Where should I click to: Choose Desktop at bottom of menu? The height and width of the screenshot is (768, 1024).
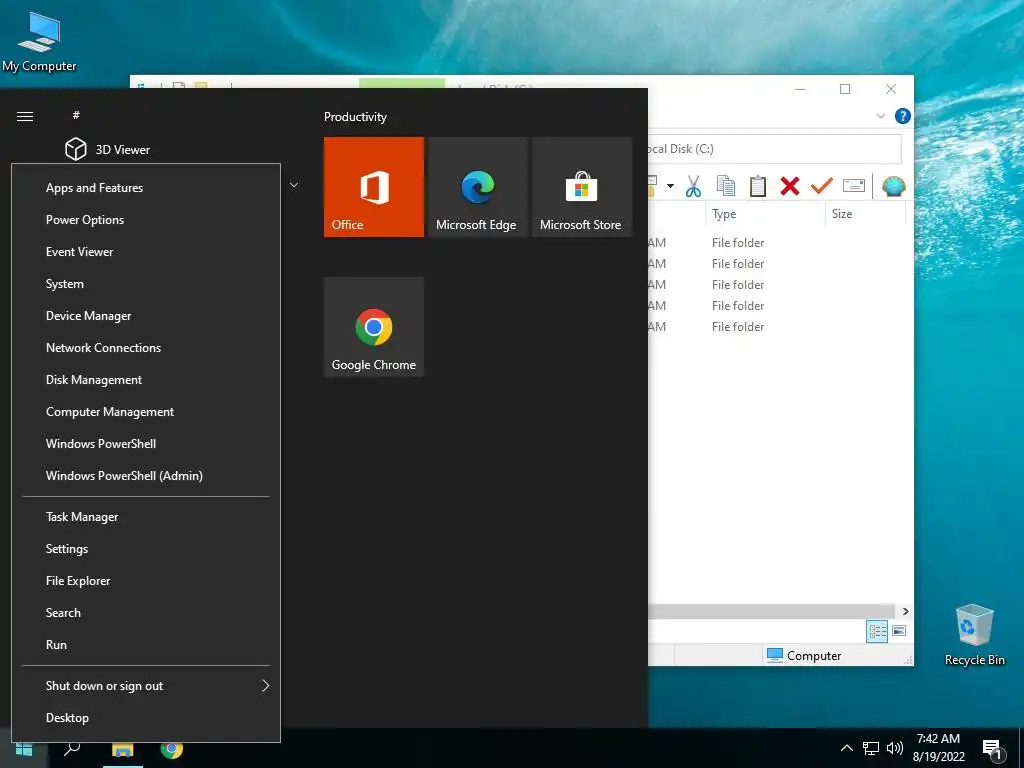click(x=146, y=718)
